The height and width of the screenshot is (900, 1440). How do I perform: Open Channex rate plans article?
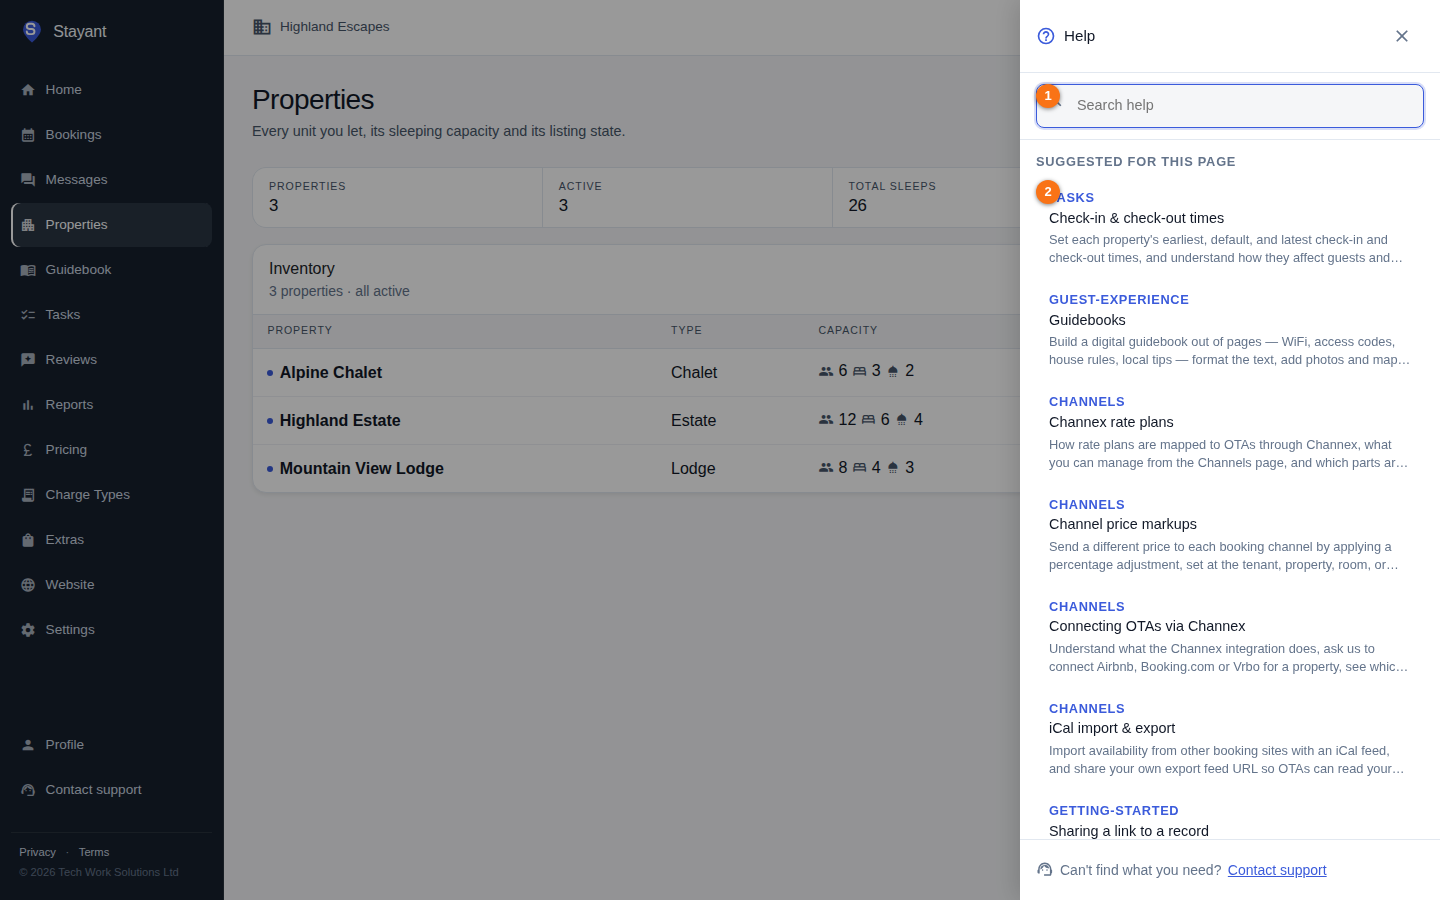coord(1230,432)
